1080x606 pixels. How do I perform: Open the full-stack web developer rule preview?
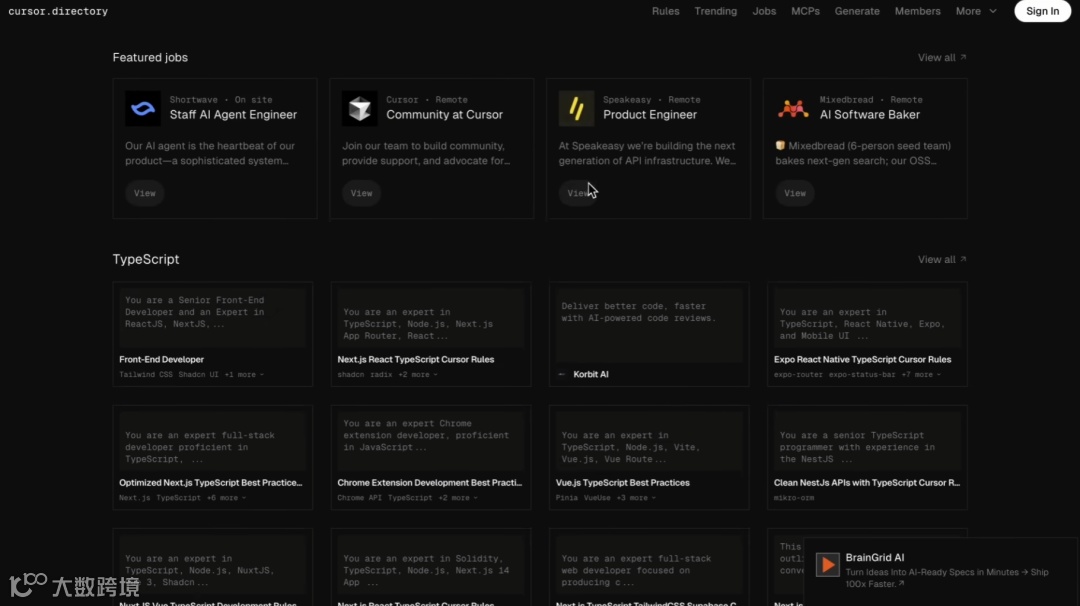[x=649, y=567]
